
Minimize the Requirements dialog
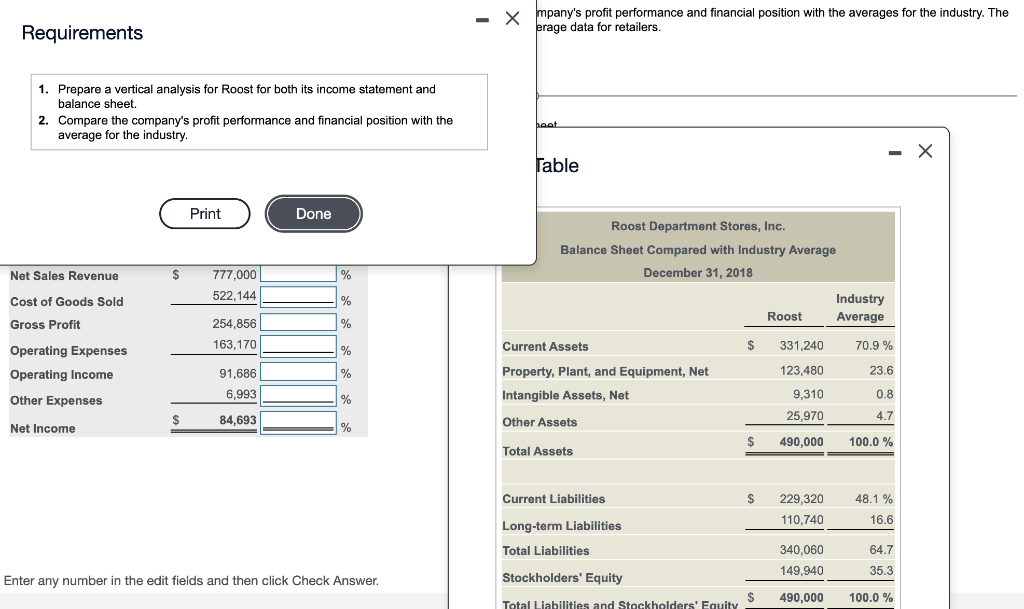click(x=482, y=20)
